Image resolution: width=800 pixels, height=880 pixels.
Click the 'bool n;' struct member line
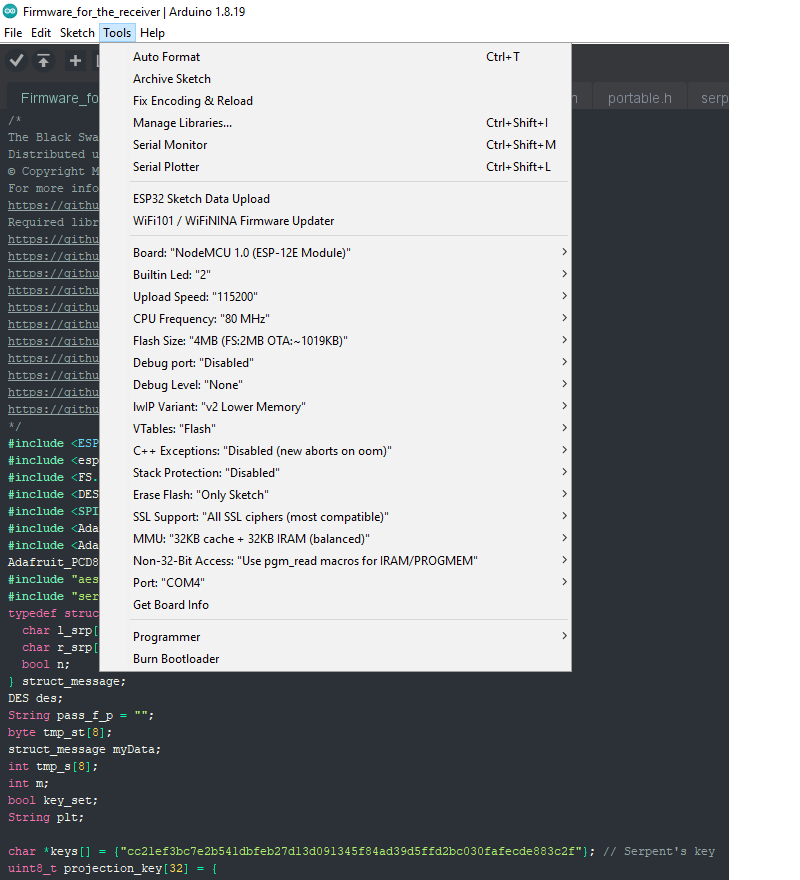coord(45,664)
